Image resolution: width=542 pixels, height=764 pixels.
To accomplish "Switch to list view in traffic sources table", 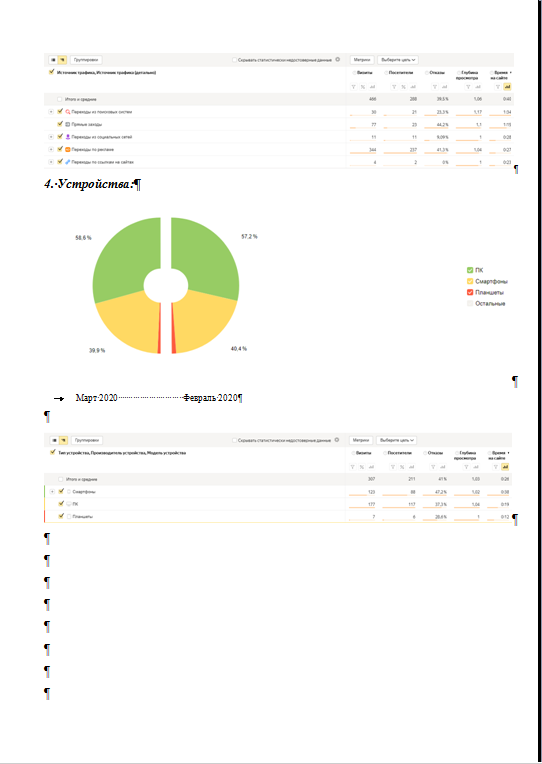I will [53, 60].
